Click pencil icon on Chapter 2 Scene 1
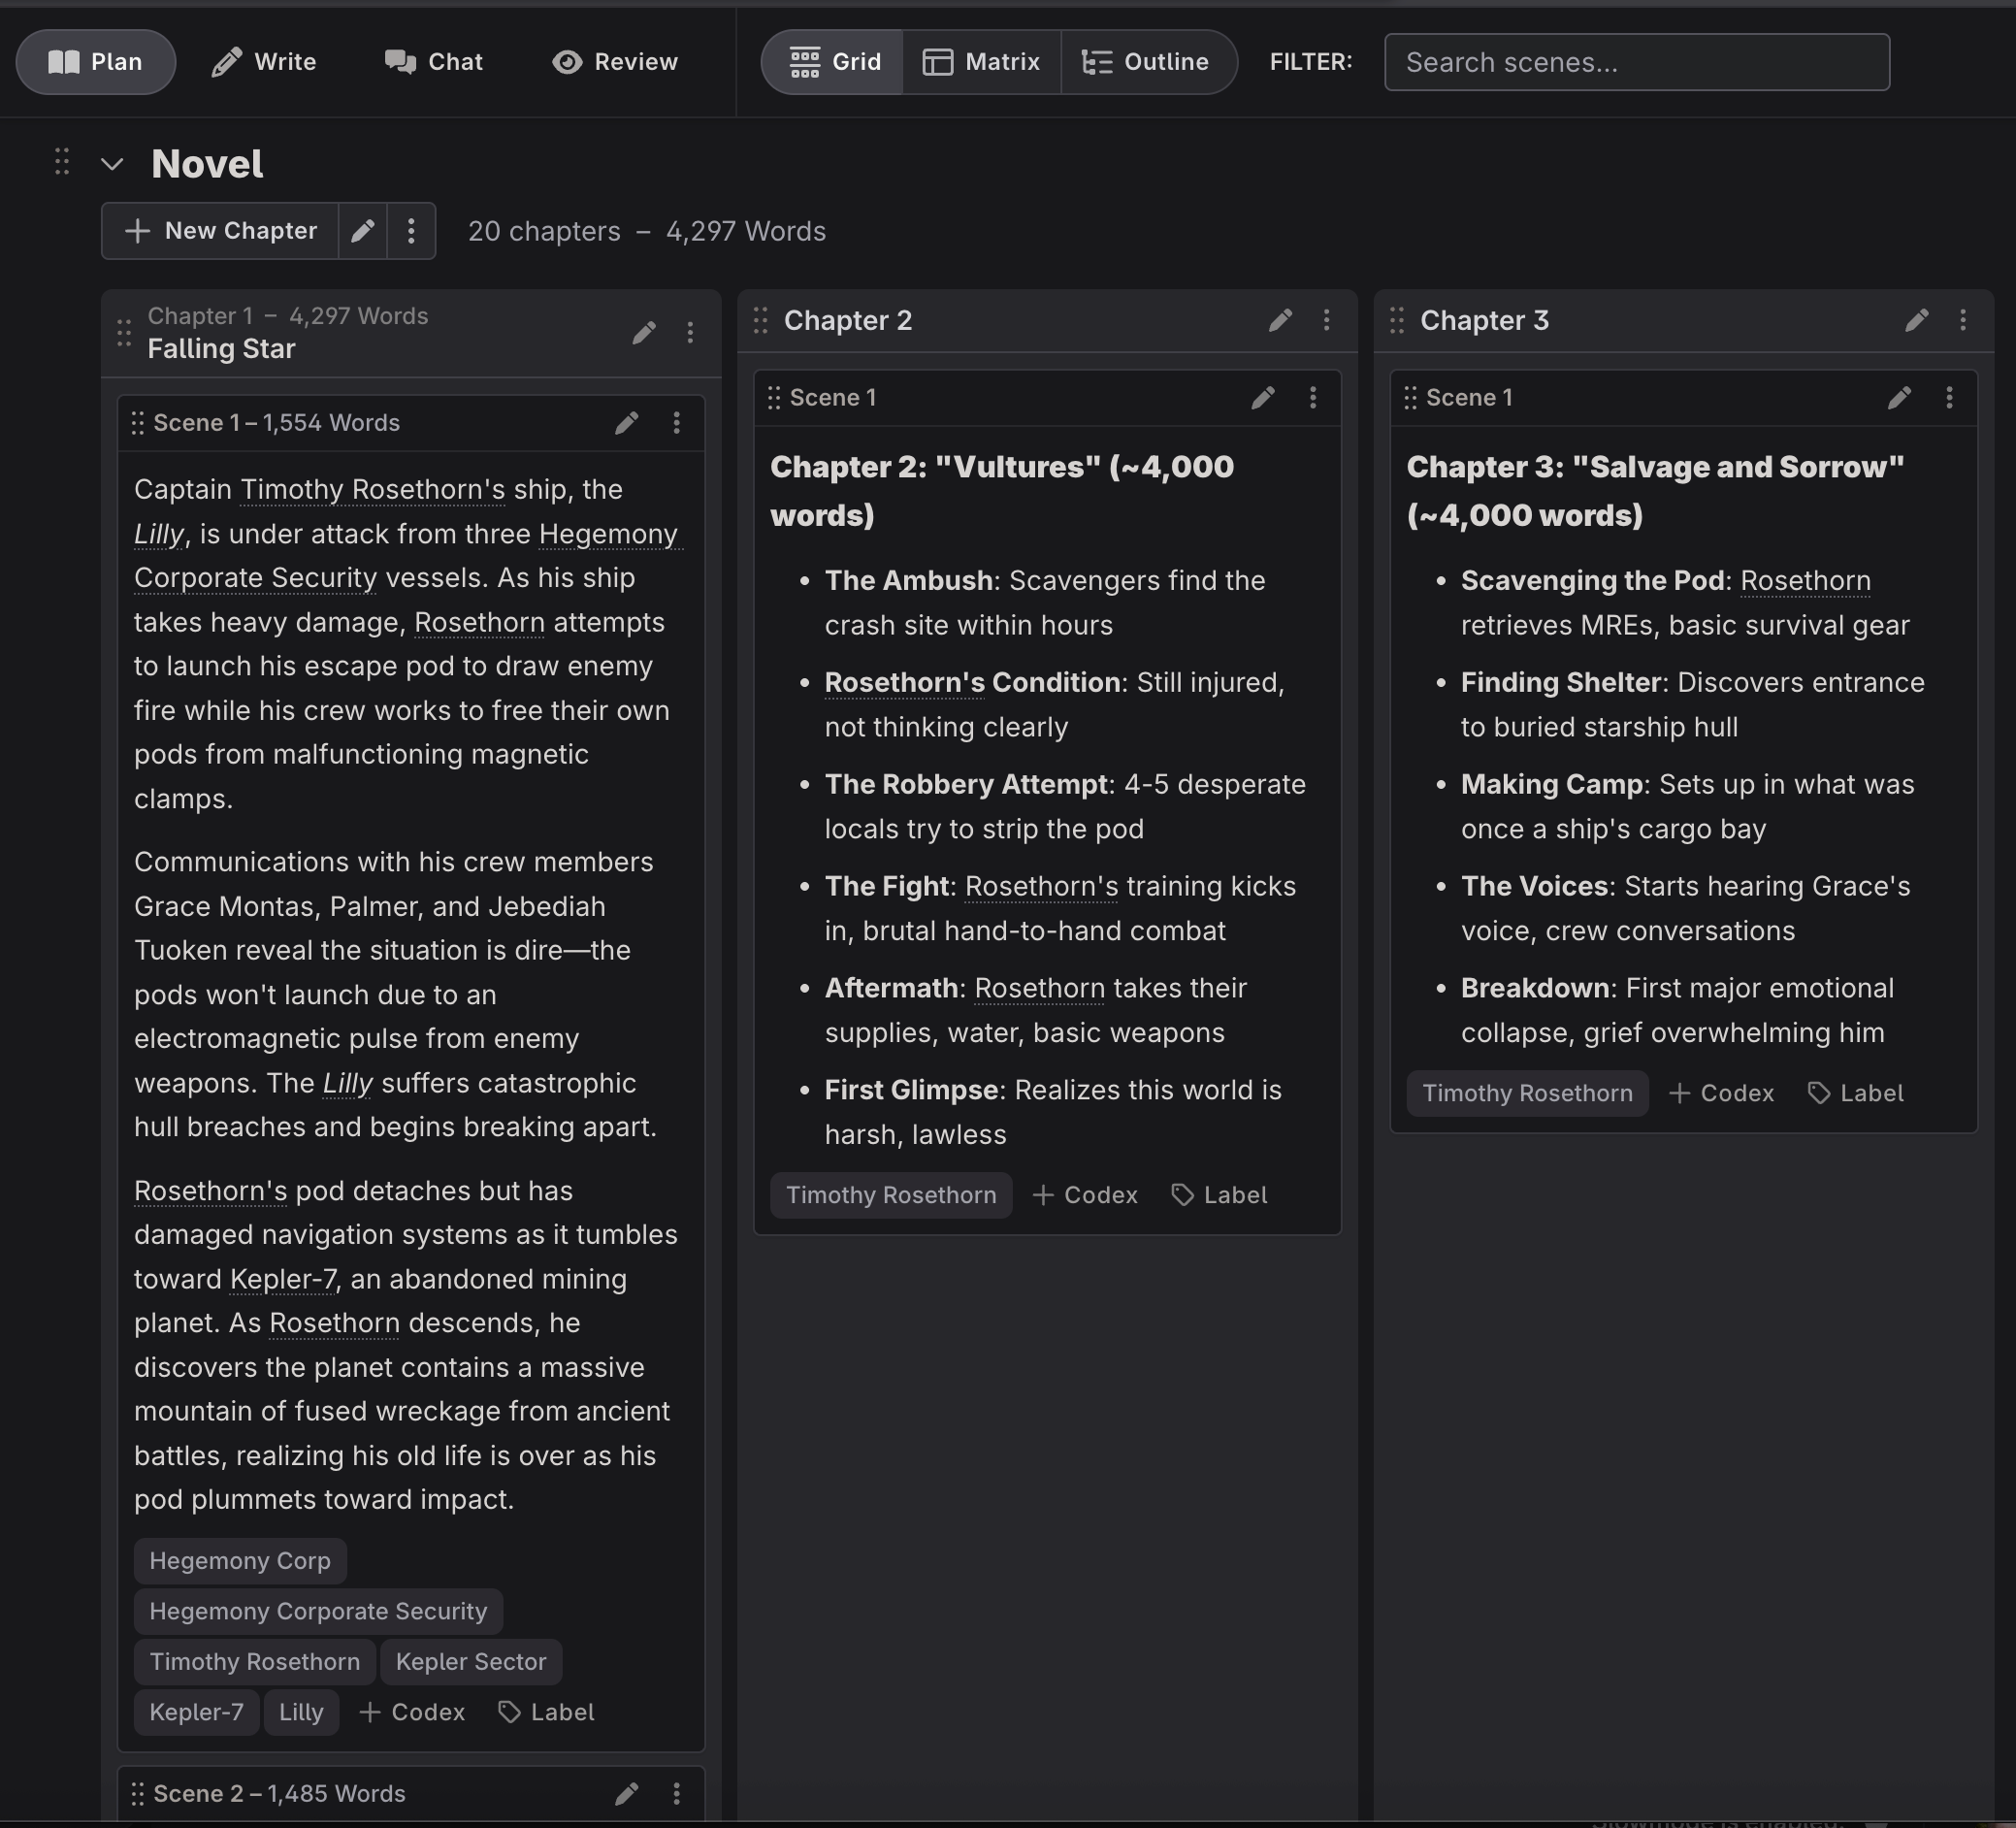Viewport: 2016px width, 1828px height. pyautogui.click(x=1263, y=398)
